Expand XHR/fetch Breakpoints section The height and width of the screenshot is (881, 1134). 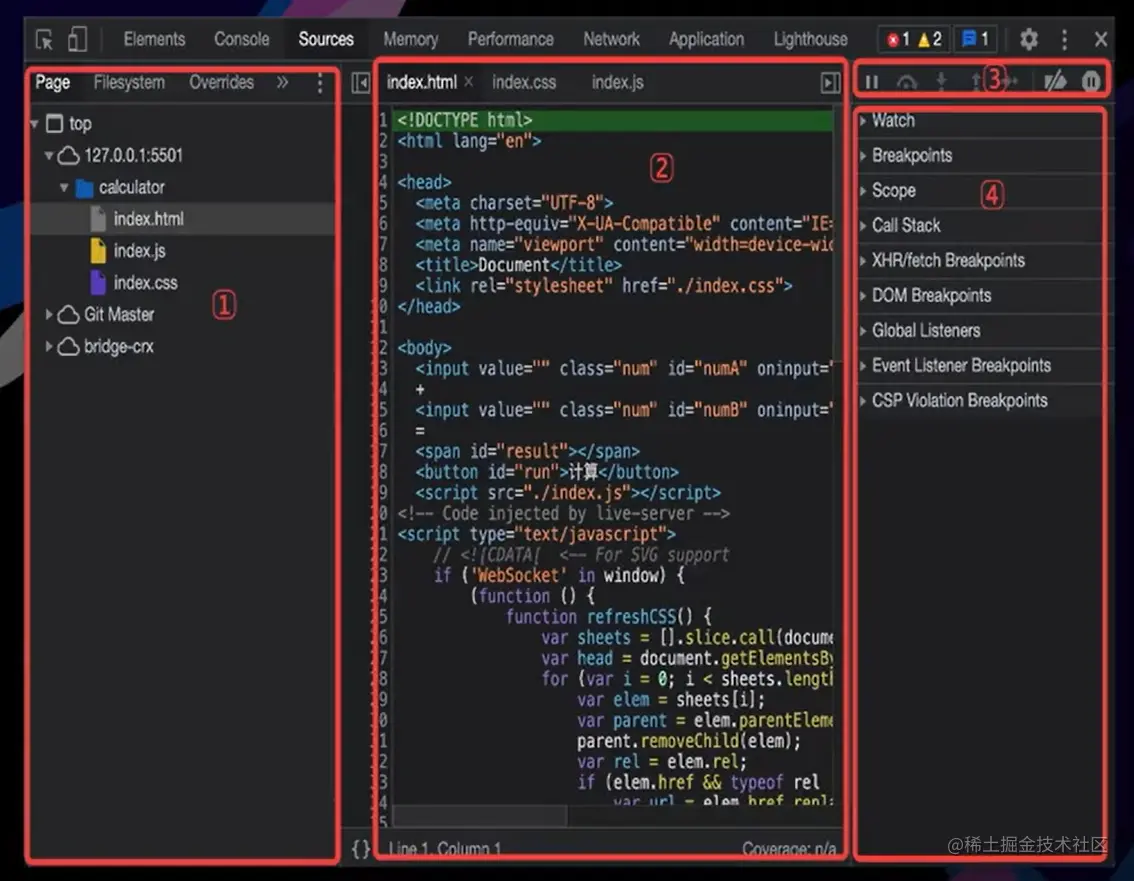980,260
